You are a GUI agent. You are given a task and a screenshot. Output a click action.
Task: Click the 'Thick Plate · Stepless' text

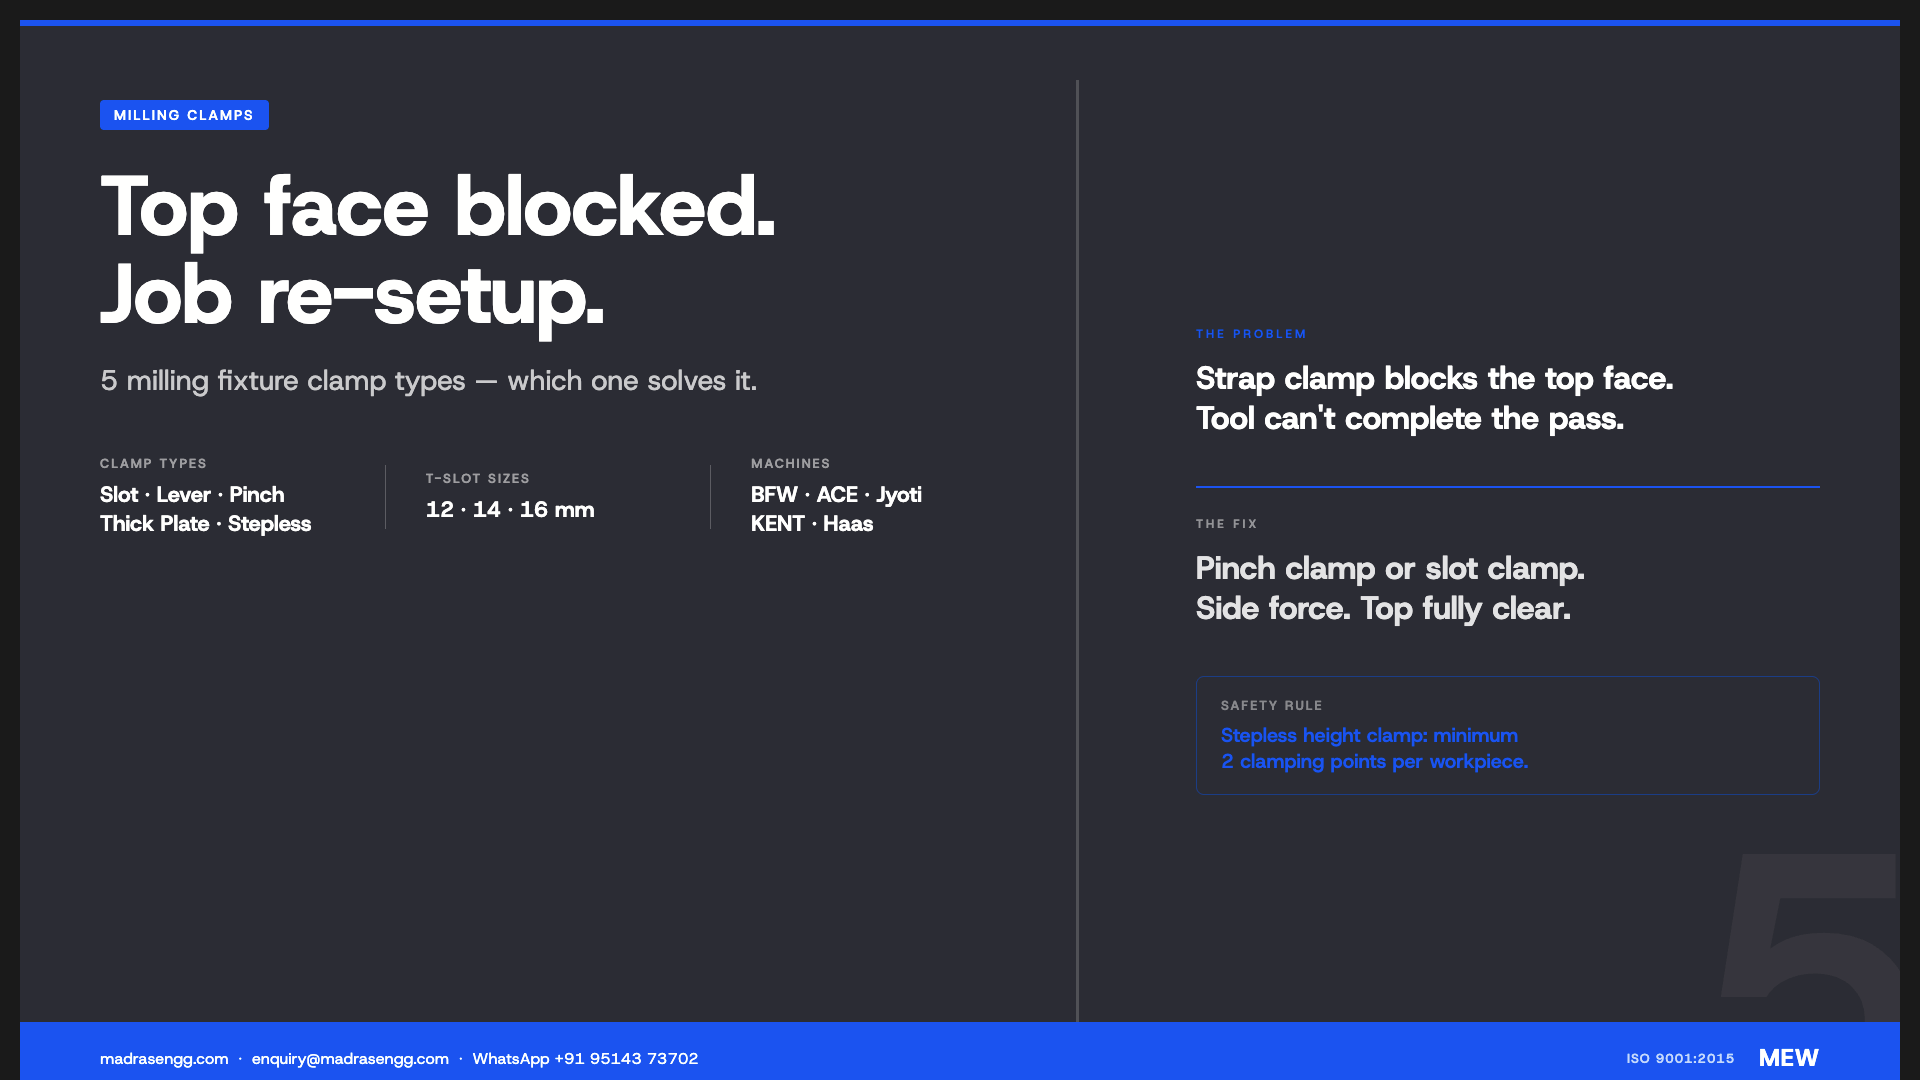pos(205,524)
